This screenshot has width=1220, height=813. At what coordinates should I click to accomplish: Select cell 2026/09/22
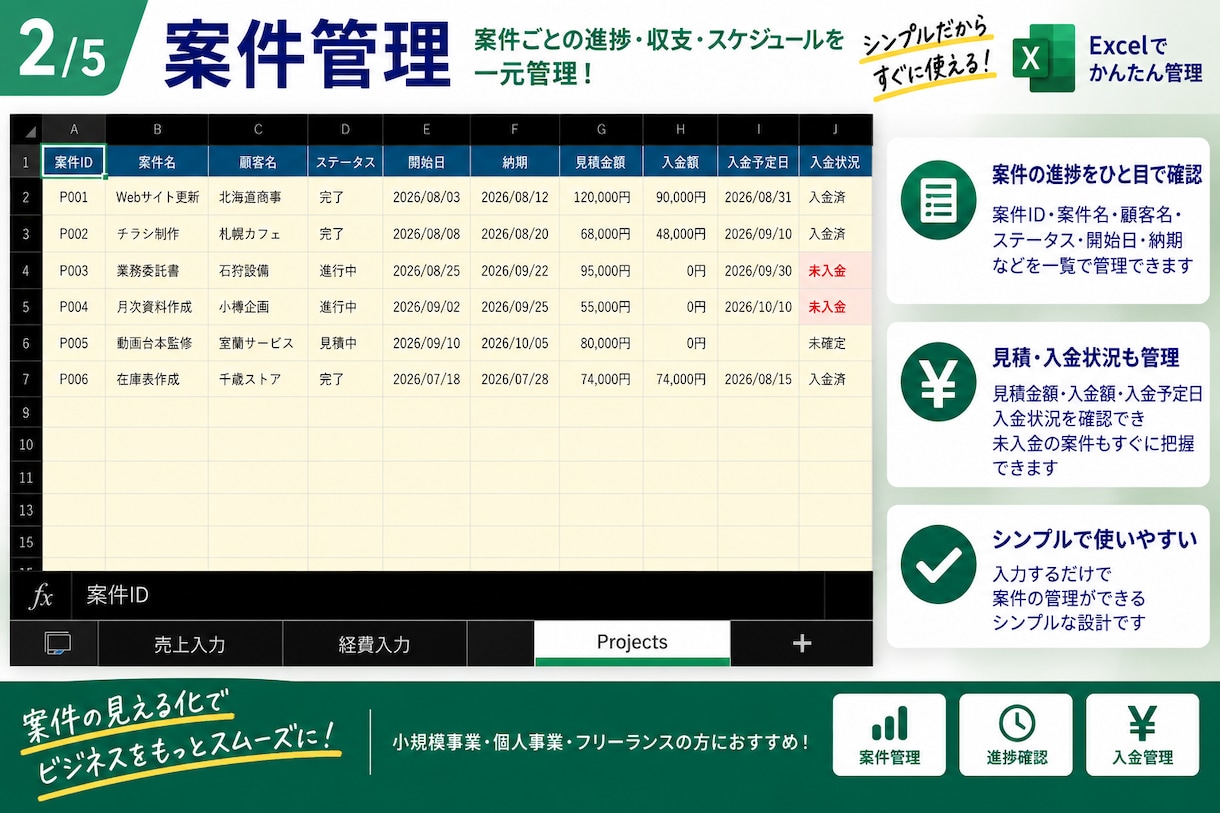515,270
